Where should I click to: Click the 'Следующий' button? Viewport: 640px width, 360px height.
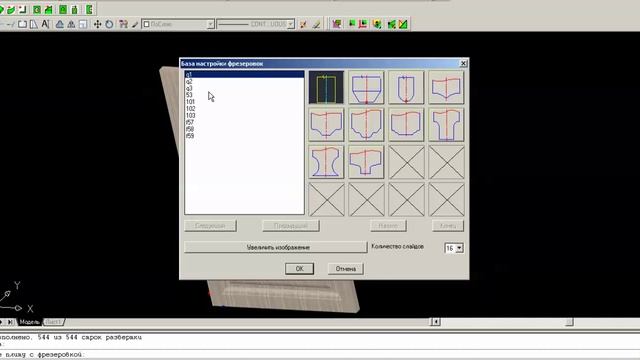coord(210,226)
